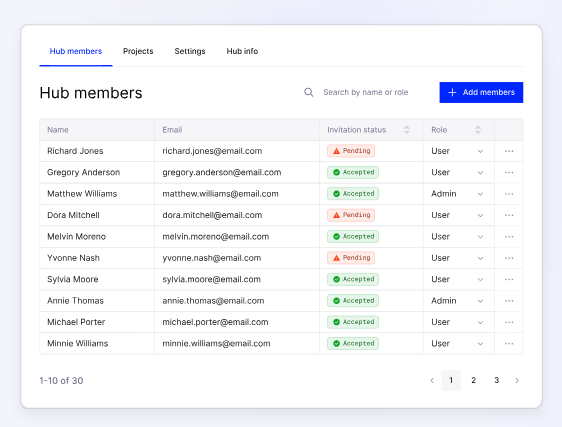Click email matthew.williams@email.com
The height and width of the screenshot is (427, 562).
220,194
